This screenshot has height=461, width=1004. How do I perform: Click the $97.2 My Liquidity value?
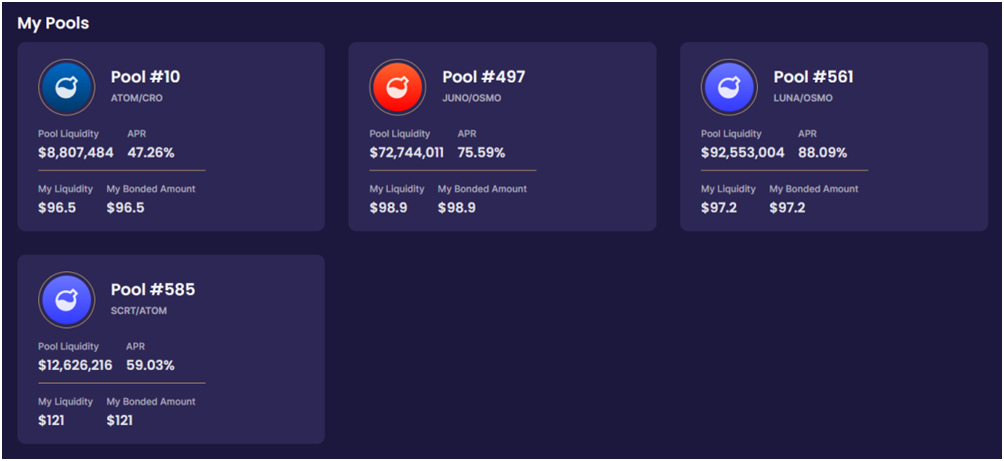click(x=720, y=208)
